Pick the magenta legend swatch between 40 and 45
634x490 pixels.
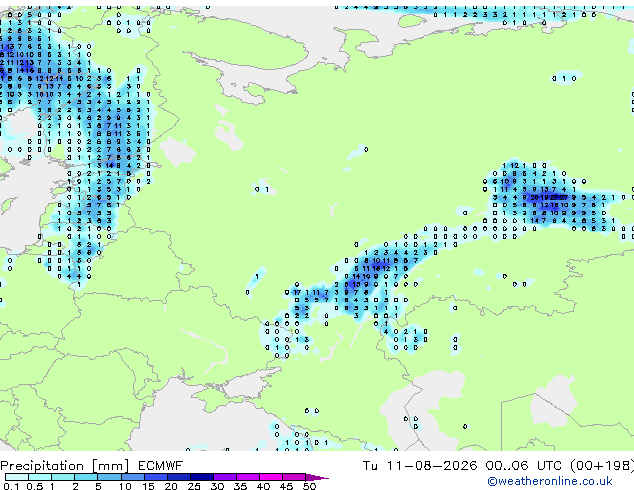point(271,477)
